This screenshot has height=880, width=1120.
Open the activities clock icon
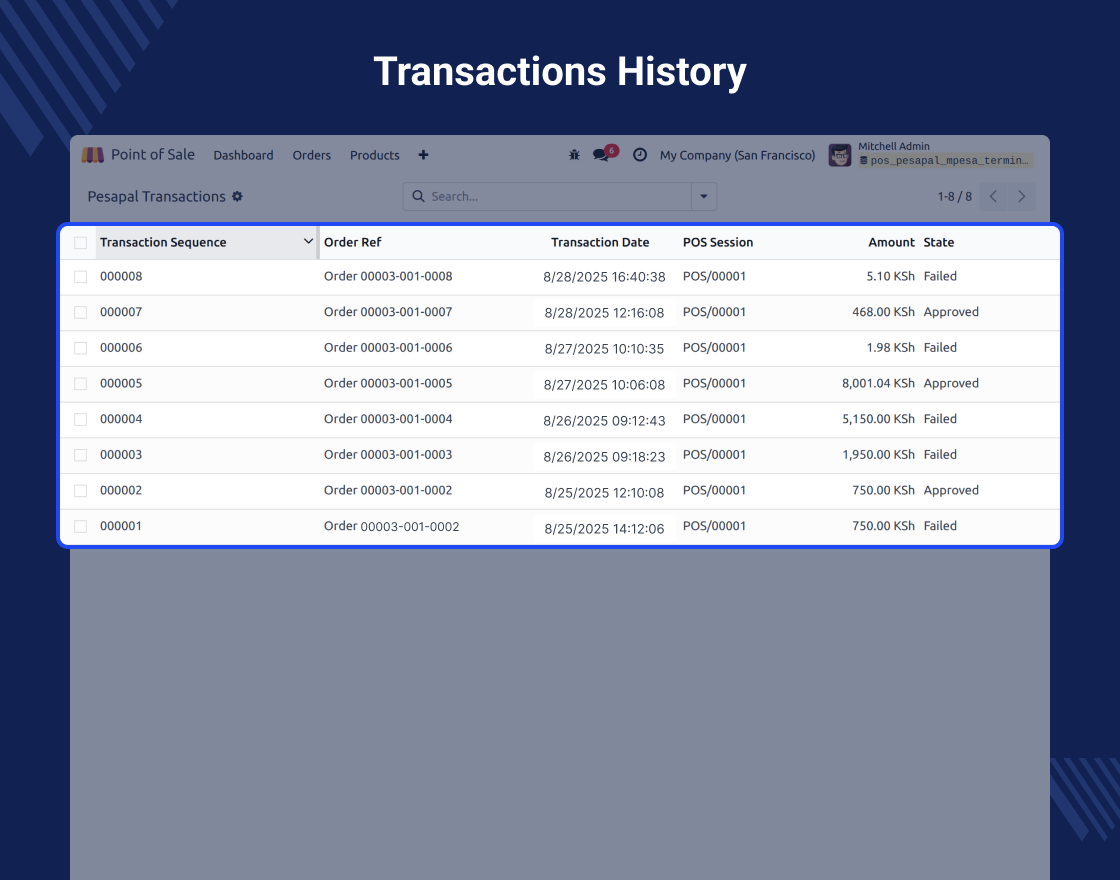(640, 155)
